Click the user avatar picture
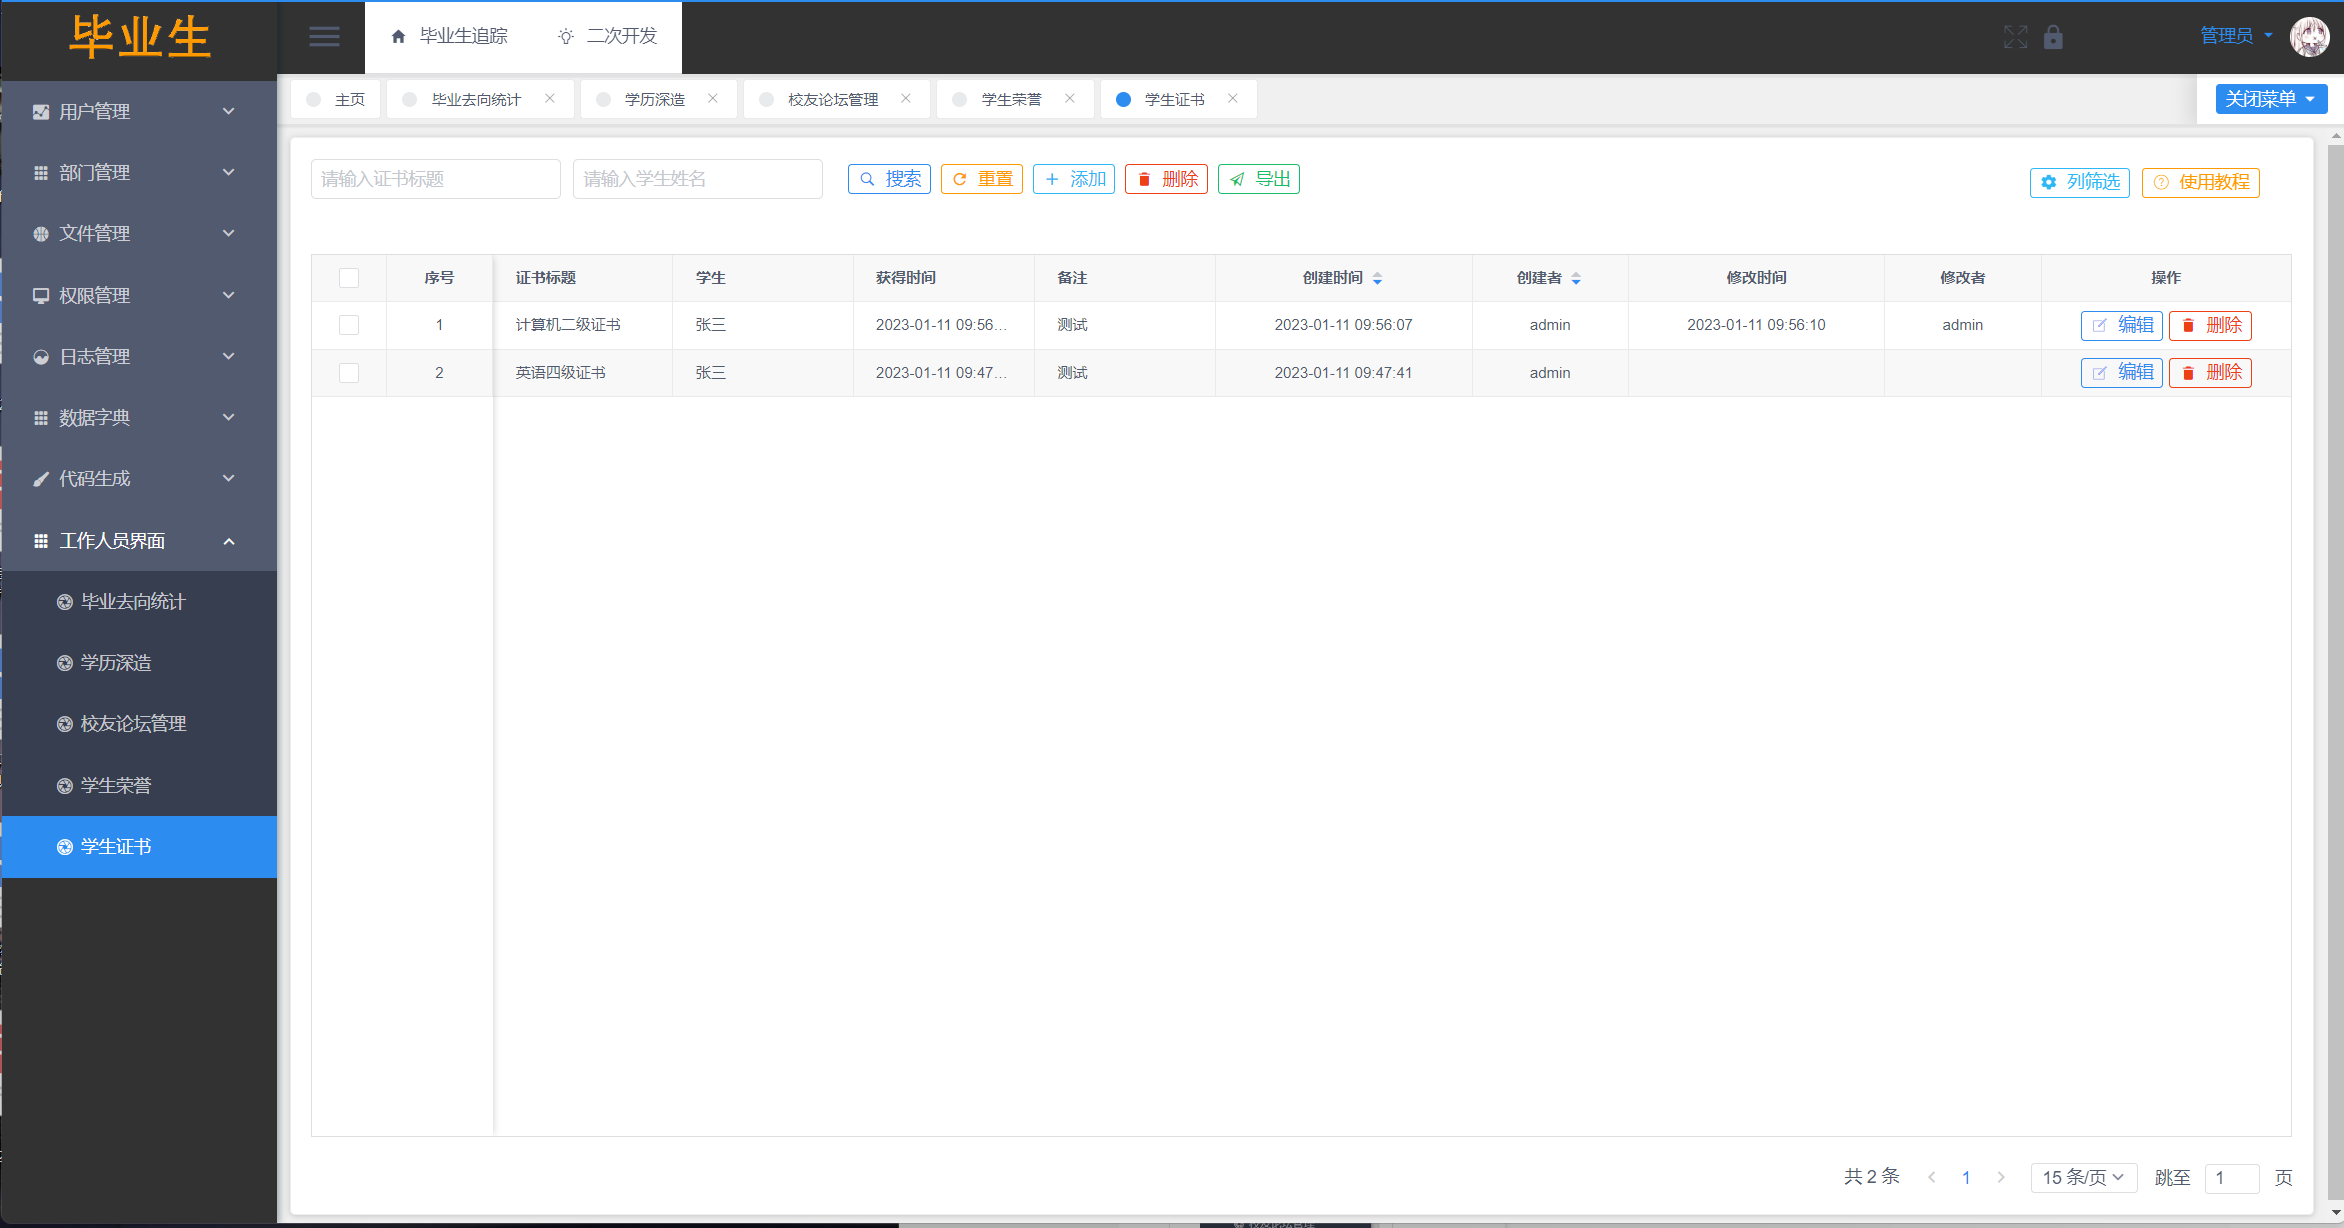2344x1228 pixels. (x=2309, y=37)
